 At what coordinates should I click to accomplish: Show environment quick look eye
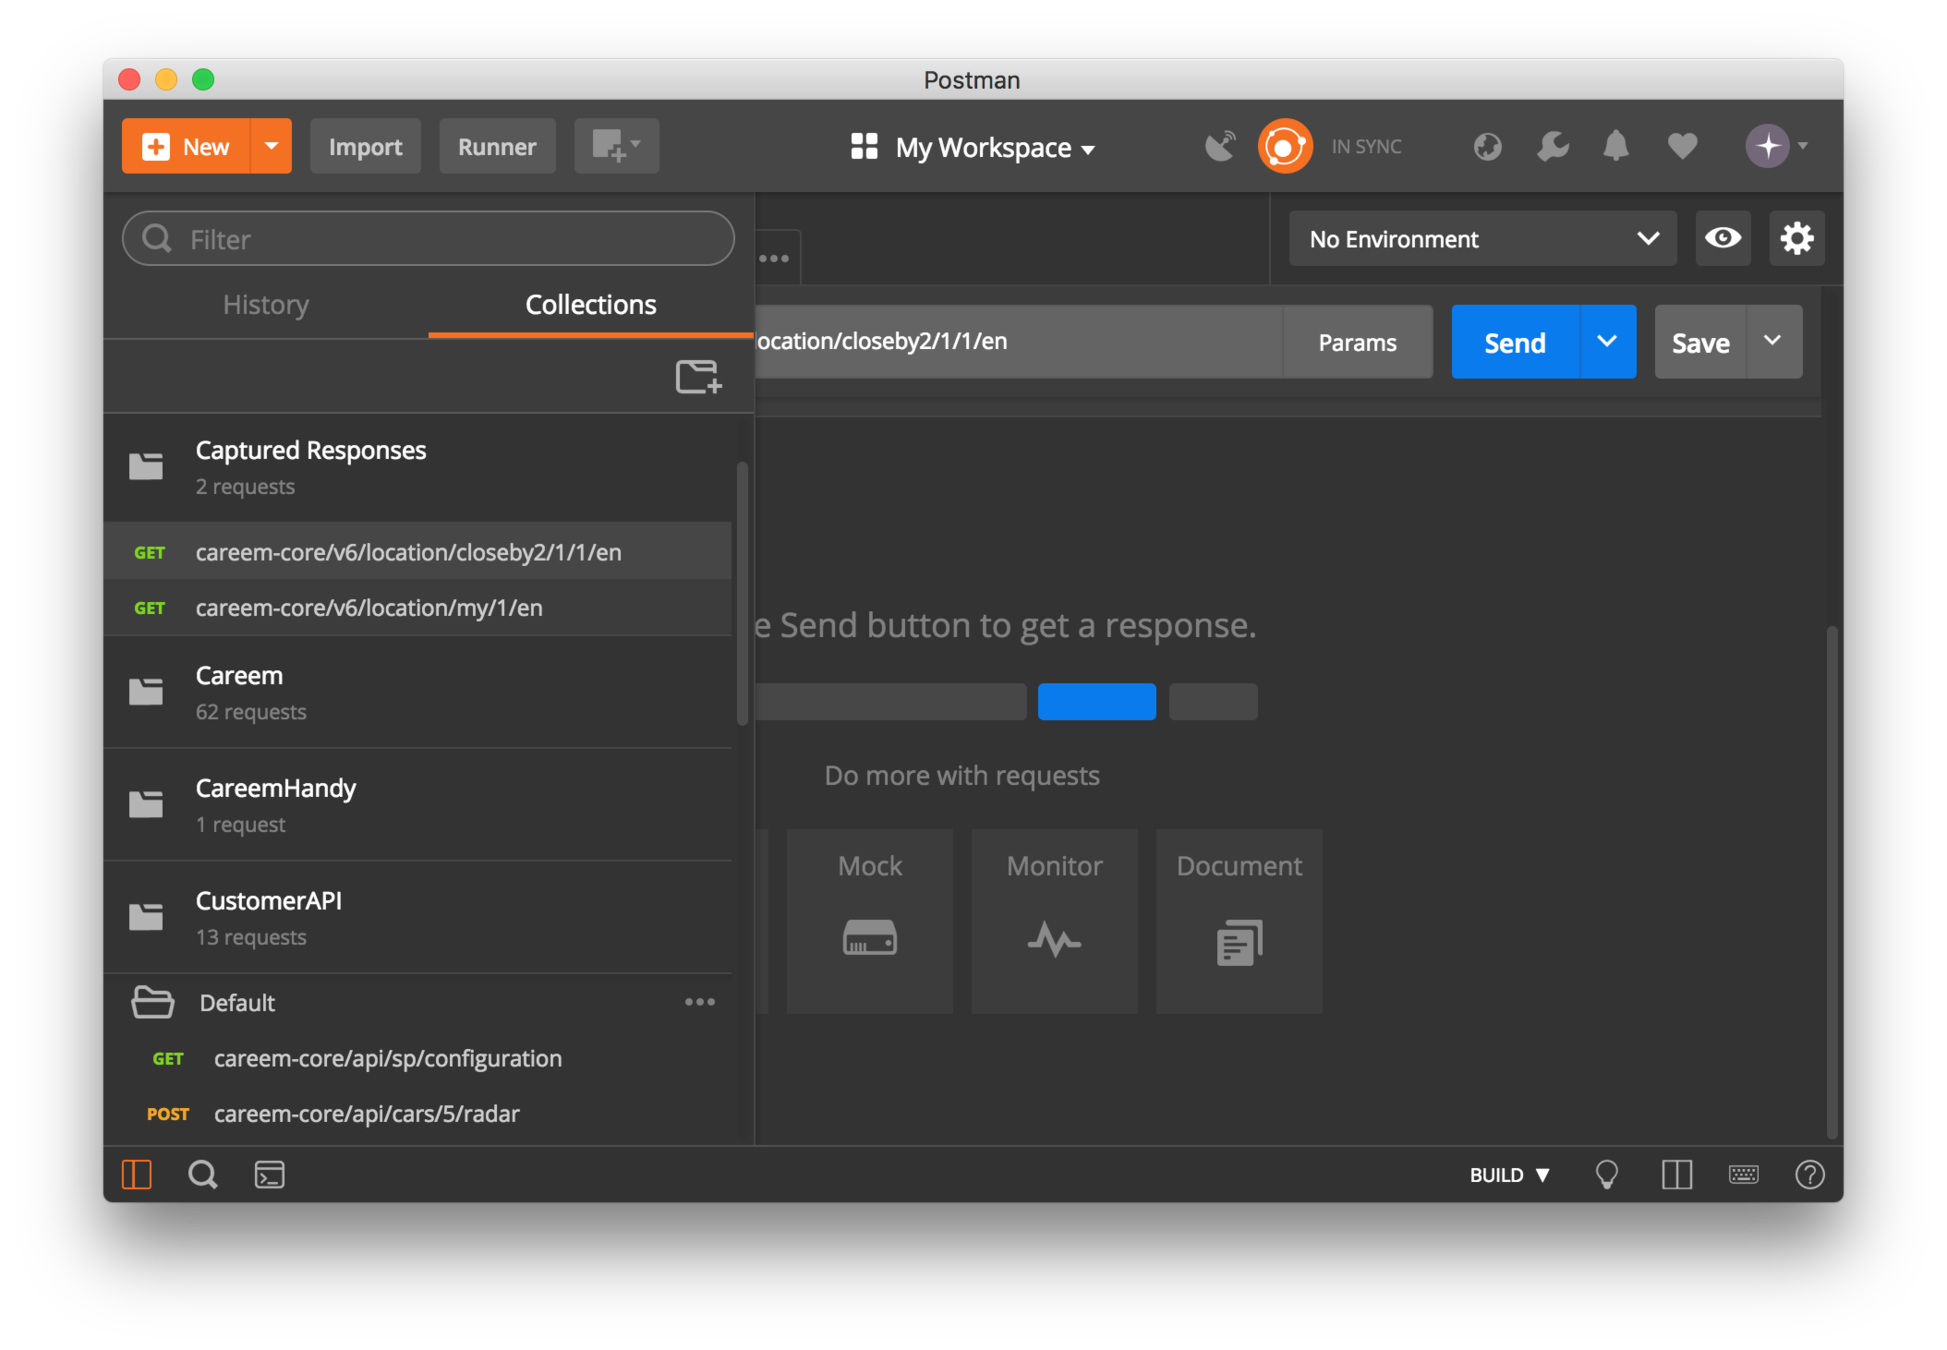(x=1722, y=238)
